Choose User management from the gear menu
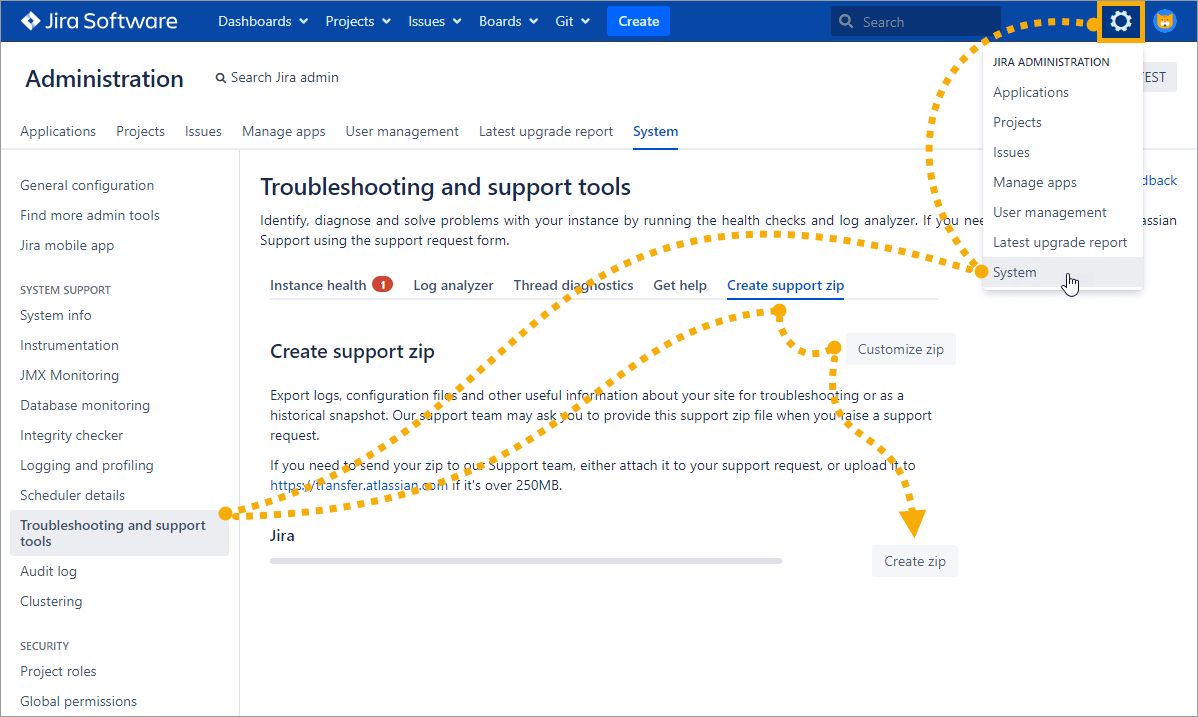This screenshot has height=717, width=1198. pos(1049,212)
